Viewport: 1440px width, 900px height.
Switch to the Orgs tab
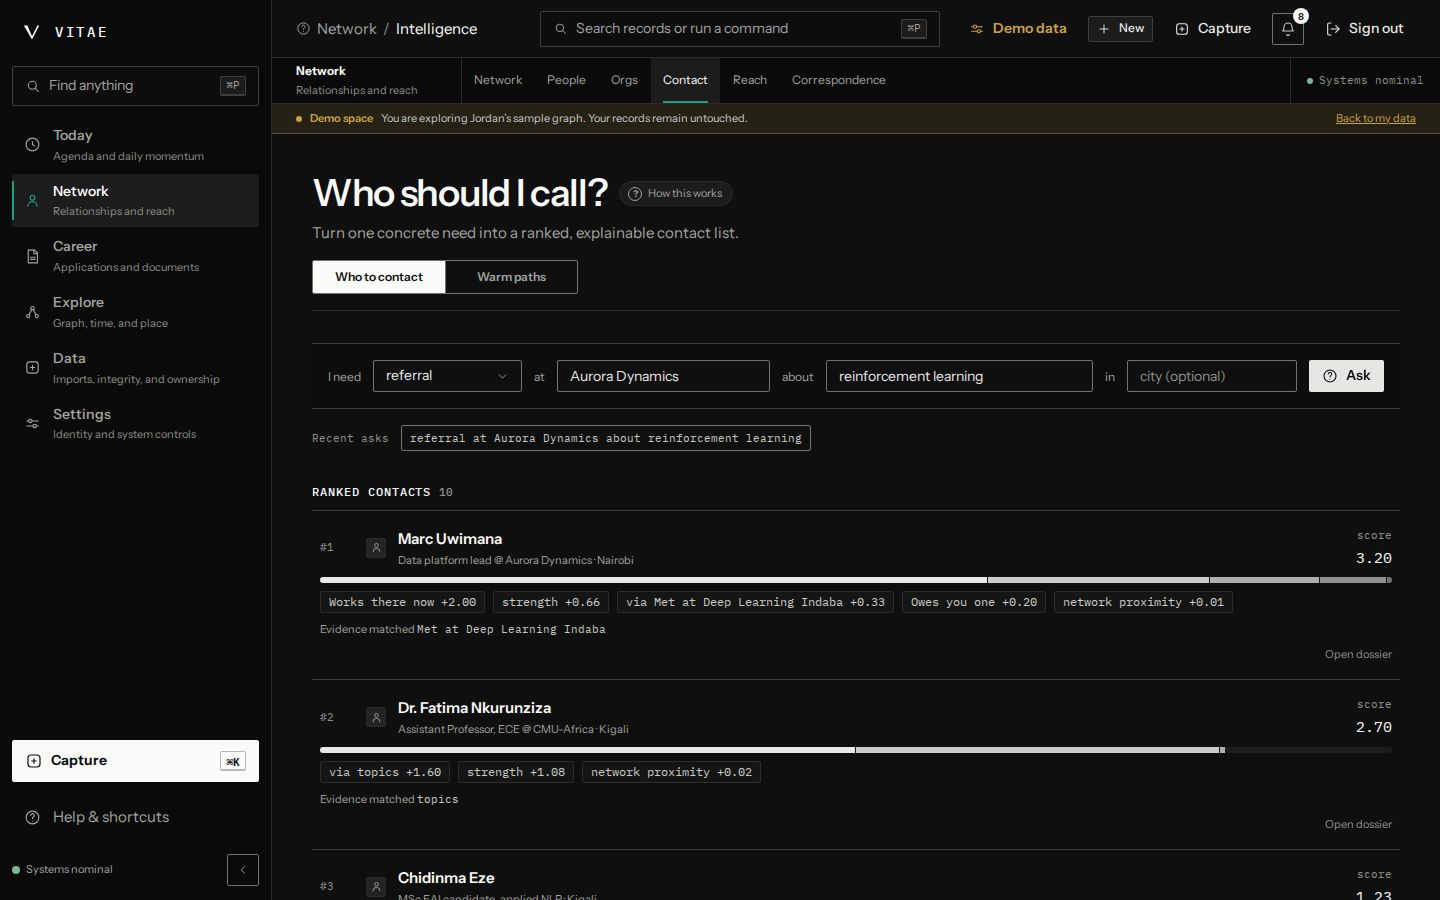click(x=624, y=80)
